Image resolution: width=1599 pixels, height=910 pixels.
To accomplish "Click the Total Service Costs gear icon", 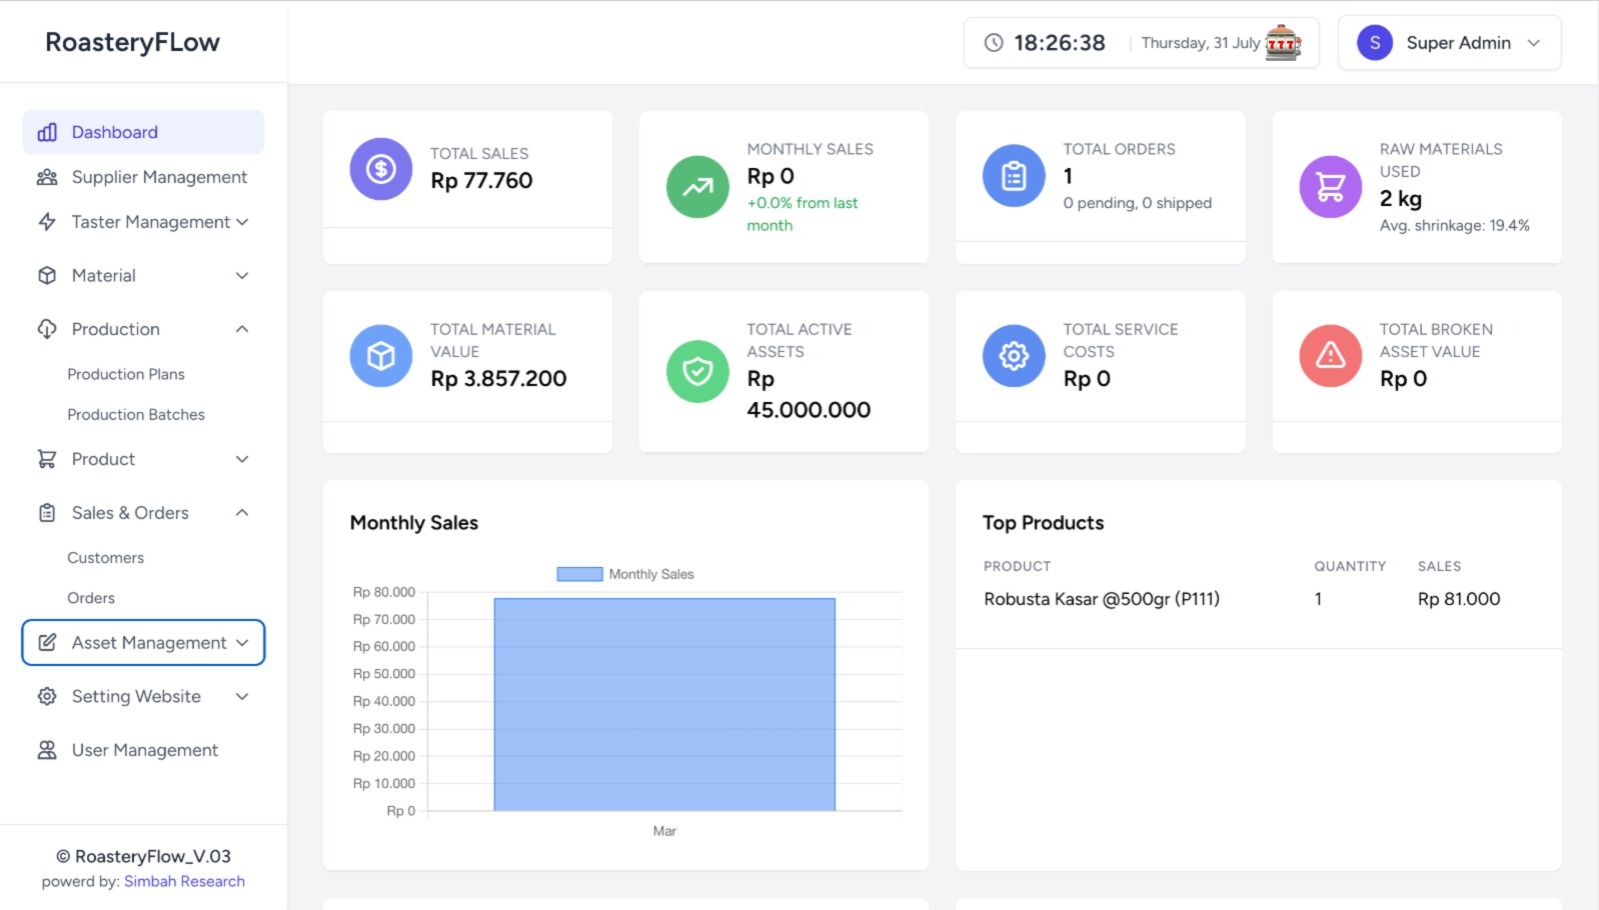I will click(x=1013, y=356).
